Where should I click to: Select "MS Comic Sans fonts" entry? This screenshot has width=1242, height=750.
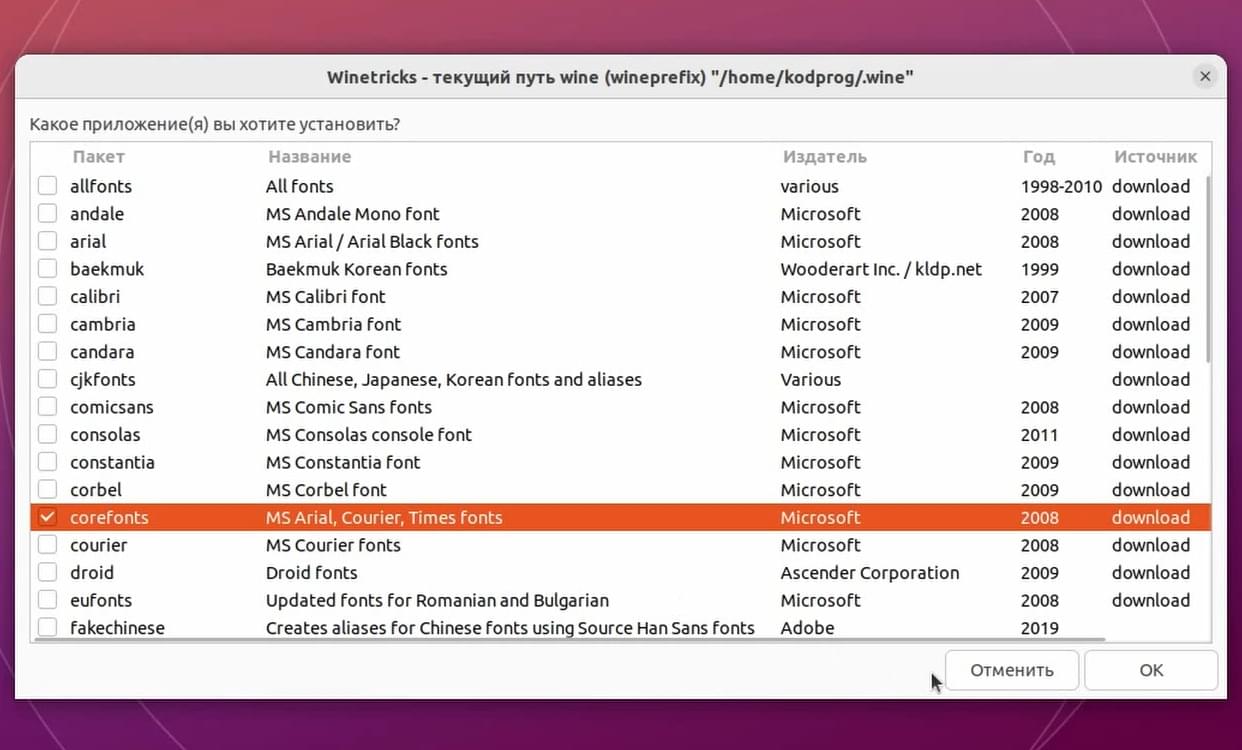point(349,407)
